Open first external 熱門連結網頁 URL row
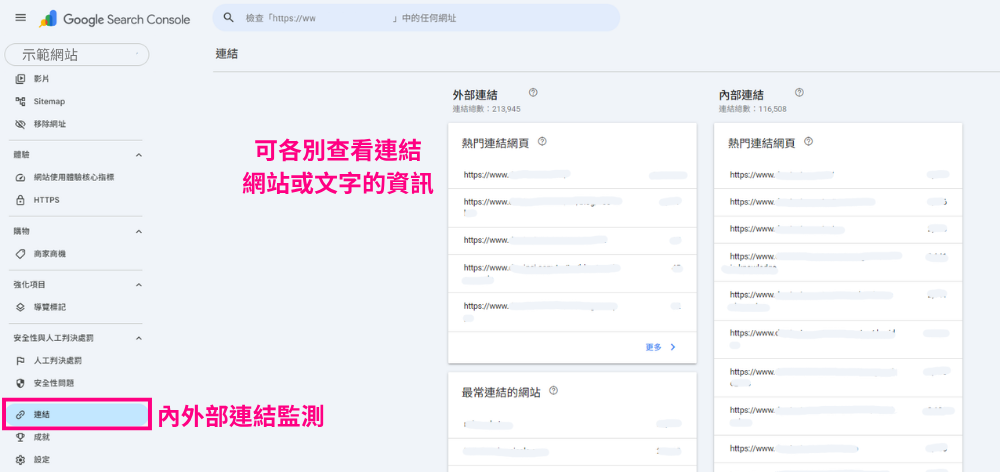The image size is (1000, 472). tap(572, 175)
